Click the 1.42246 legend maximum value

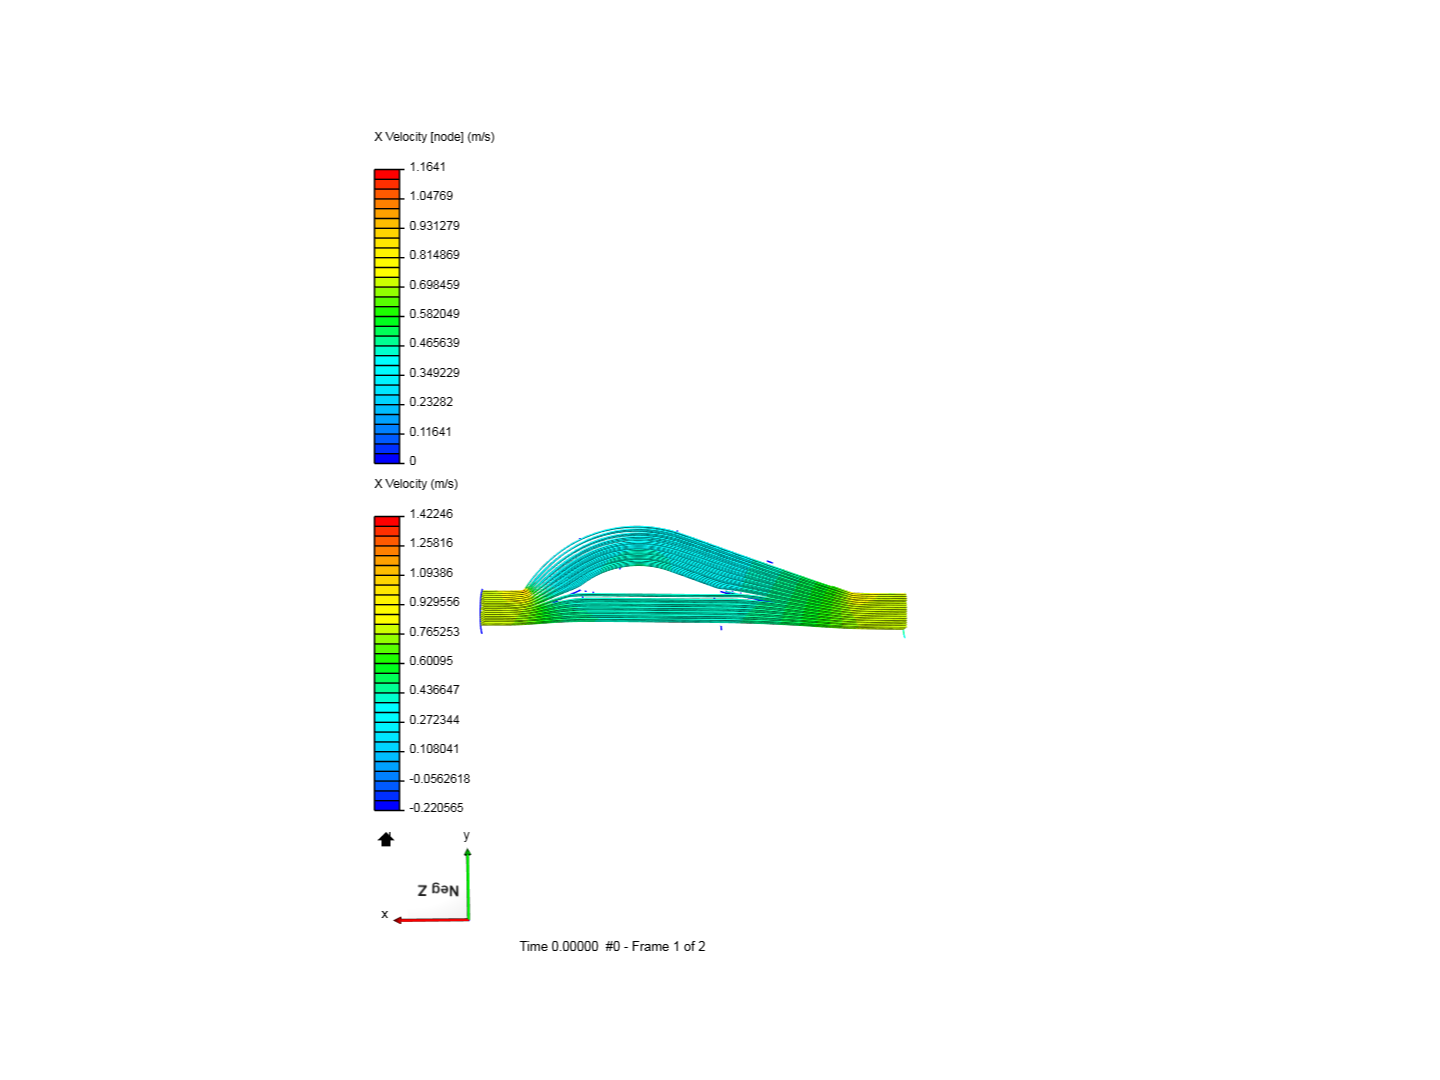(x=431, y=514)
